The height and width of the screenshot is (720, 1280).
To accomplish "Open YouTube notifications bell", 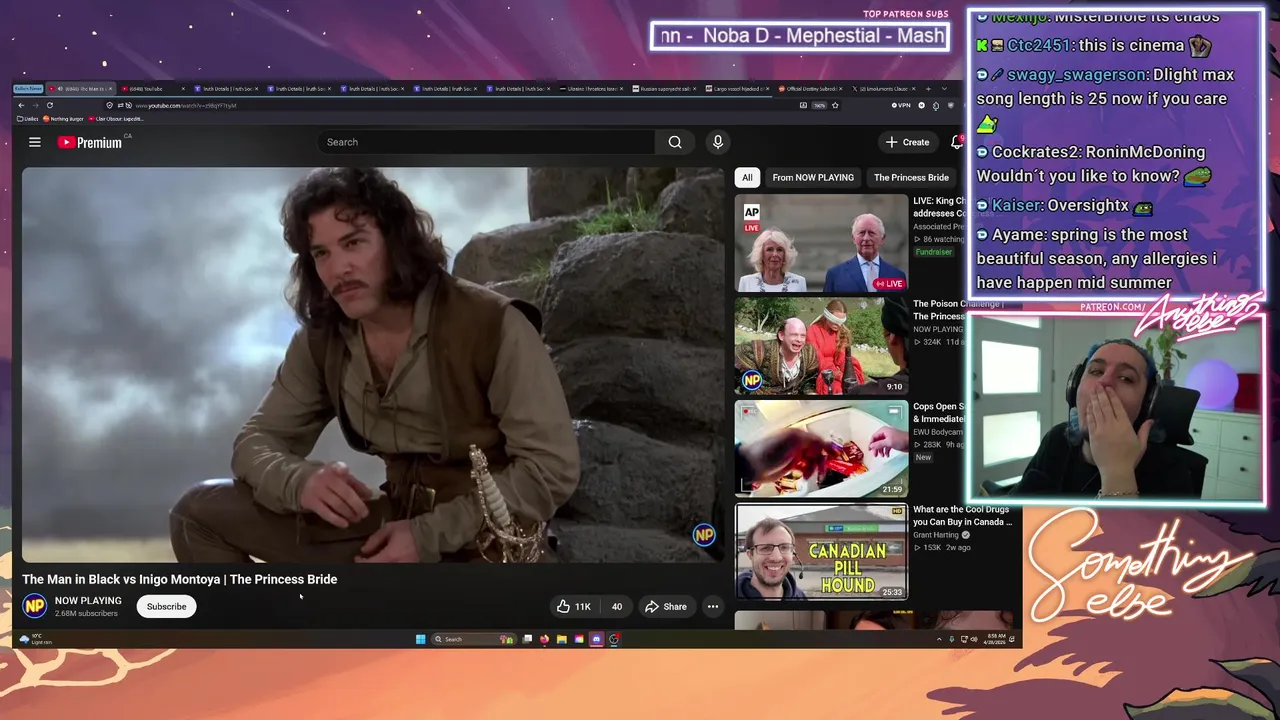I will tap(956, 142).
